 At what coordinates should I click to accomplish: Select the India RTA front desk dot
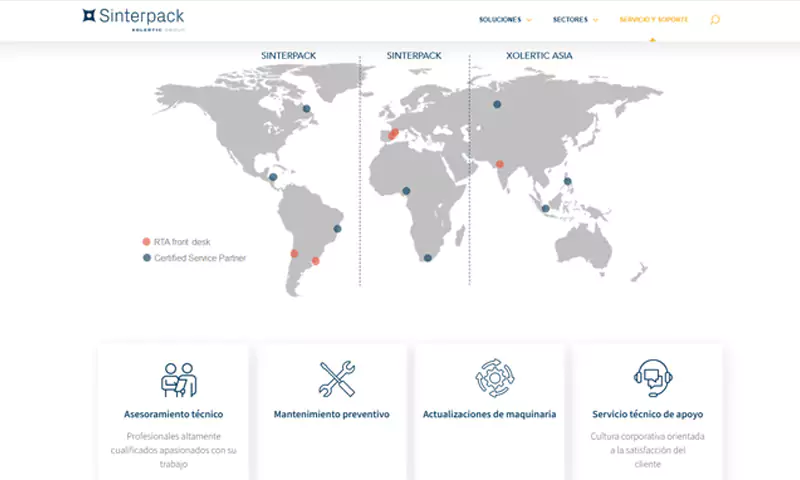click(499, 164)
